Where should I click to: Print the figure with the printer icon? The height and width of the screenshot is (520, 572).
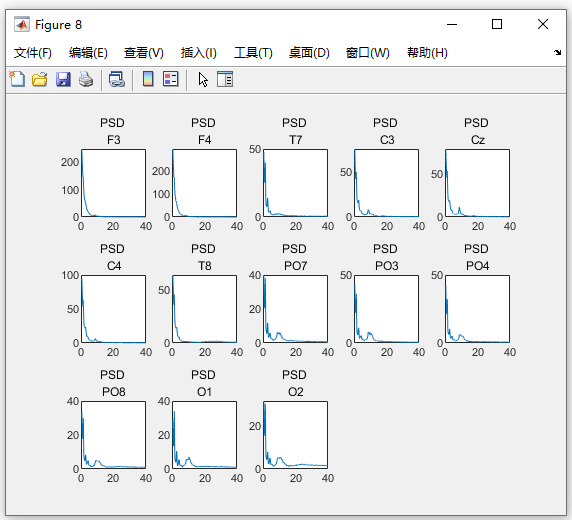click(86, 79)
